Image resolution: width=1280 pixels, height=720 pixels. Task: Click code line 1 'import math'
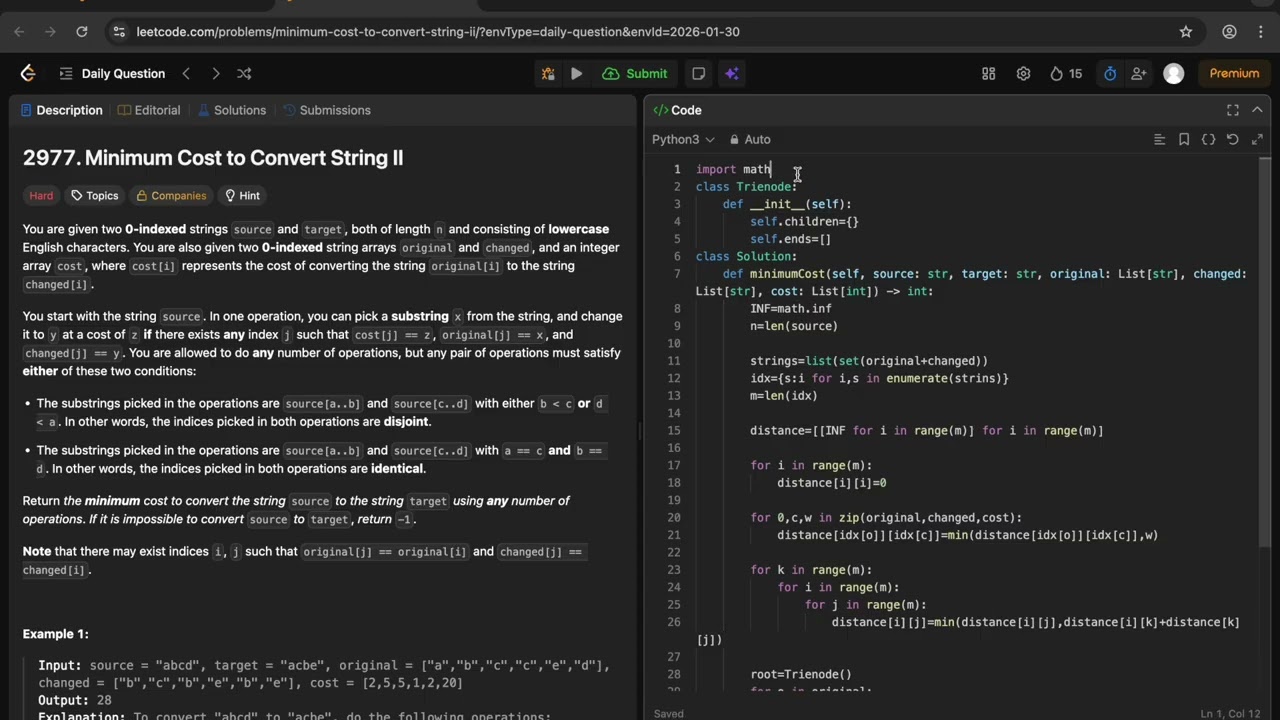pos(733,169)
